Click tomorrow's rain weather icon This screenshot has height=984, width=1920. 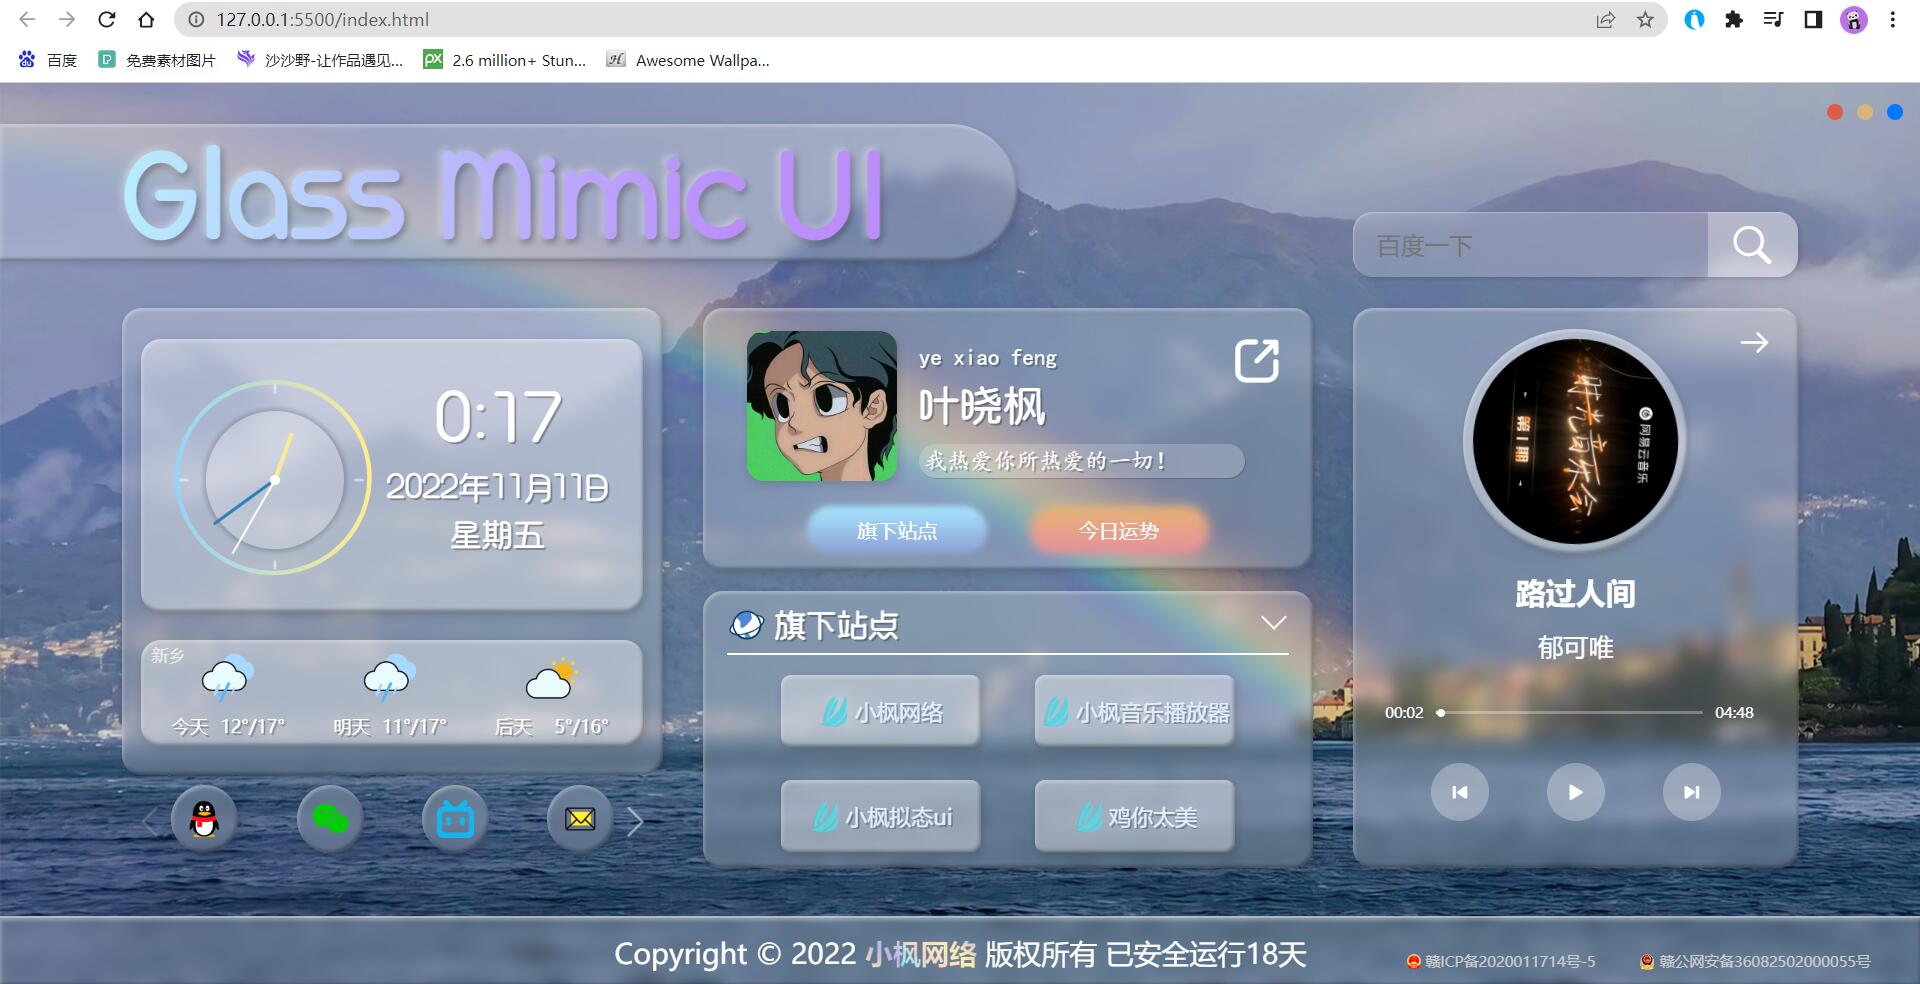coord(390,678)
